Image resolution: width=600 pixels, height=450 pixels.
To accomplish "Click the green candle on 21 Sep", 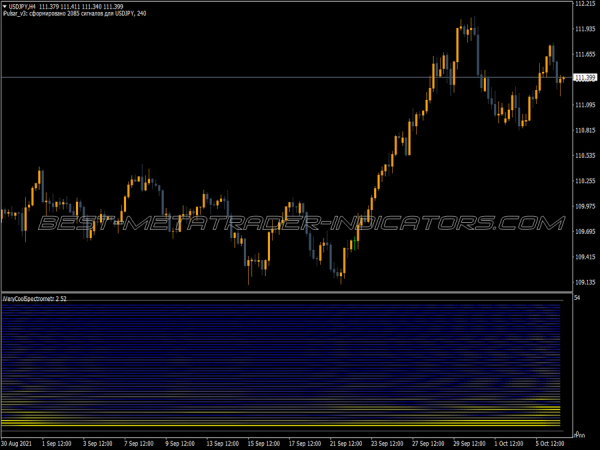I will pyautogui.click(x=355, y=243).
